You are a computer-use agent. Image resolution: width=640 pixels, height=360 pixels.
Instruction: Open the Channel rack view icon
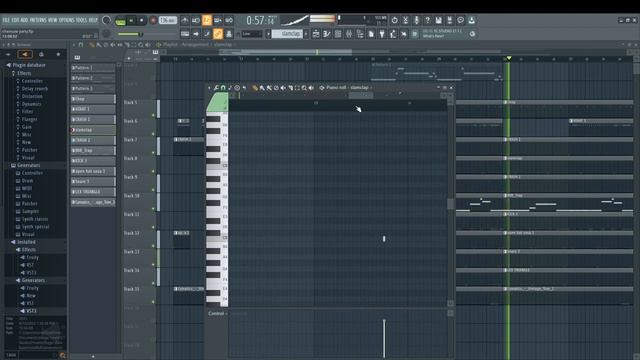(338, 34)
